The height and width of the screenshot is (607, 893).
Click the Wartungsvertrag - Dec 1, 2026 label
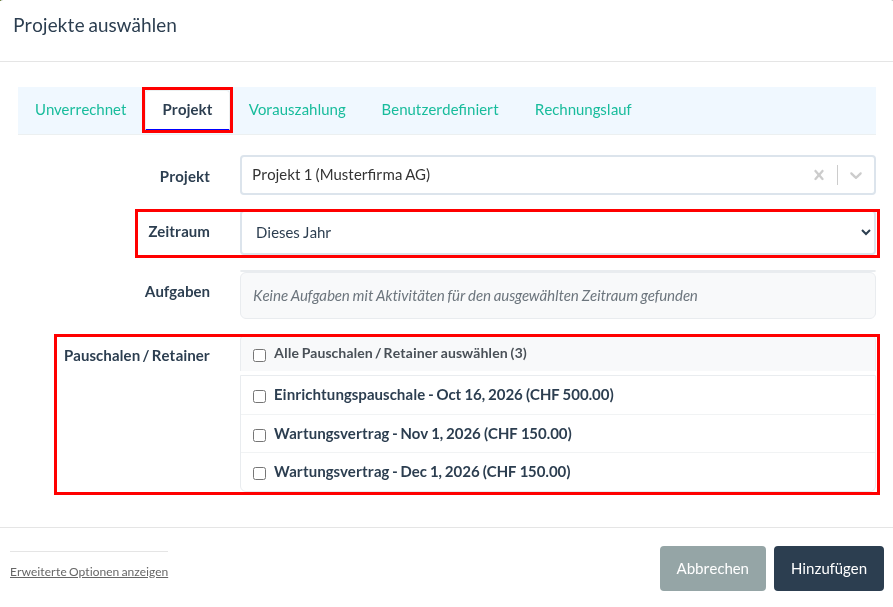pos(422,472)
